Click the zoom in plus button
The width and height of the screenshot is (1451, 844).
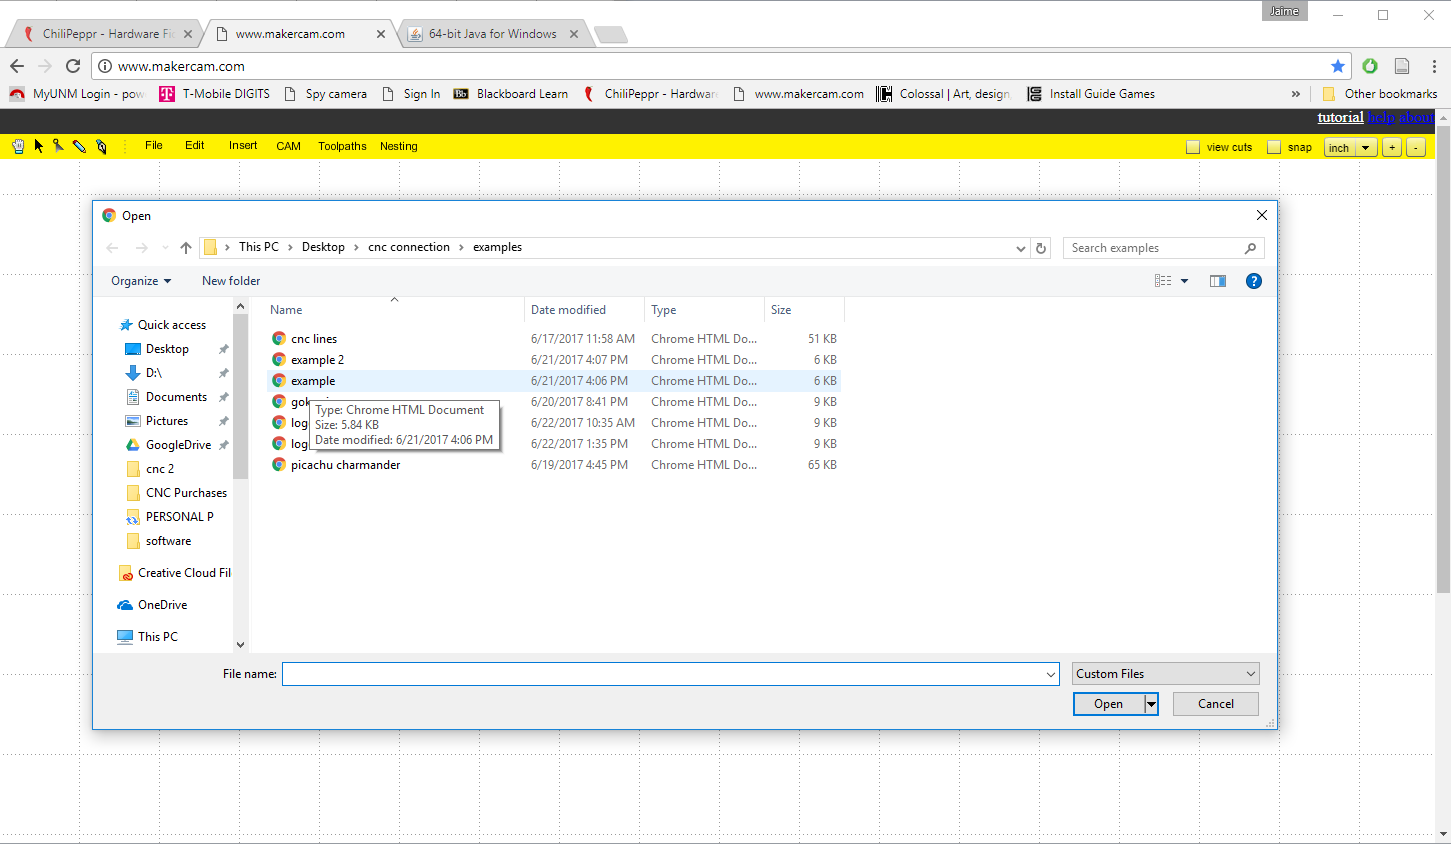click(1392, 147)
